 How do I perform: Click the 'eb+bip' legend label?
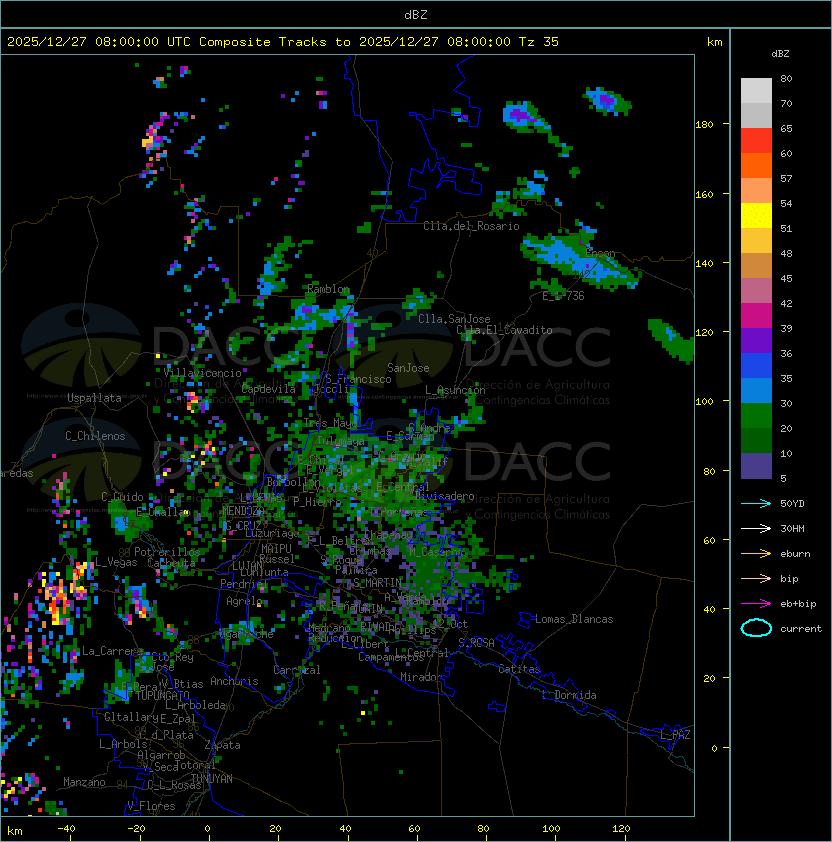click(798, 604)
